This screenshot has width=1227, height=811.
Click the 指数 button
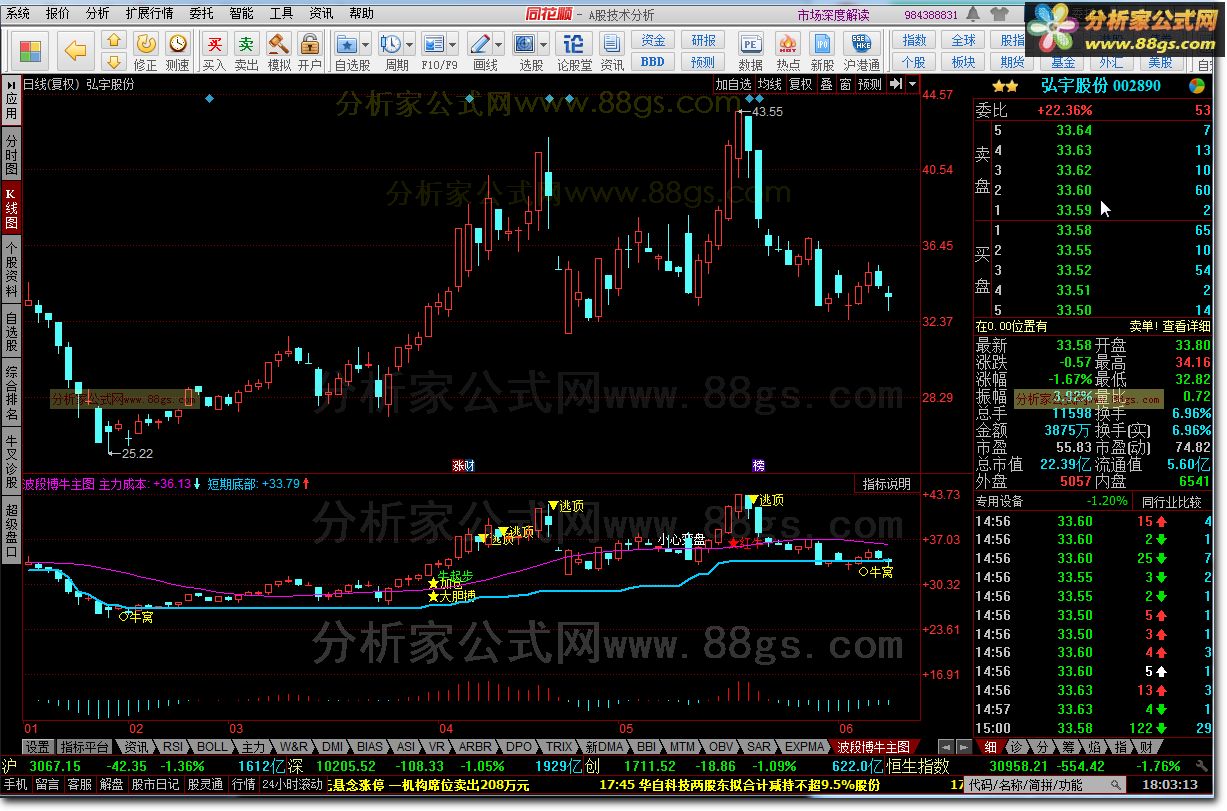pyautogui.click(x=914, y=41)
